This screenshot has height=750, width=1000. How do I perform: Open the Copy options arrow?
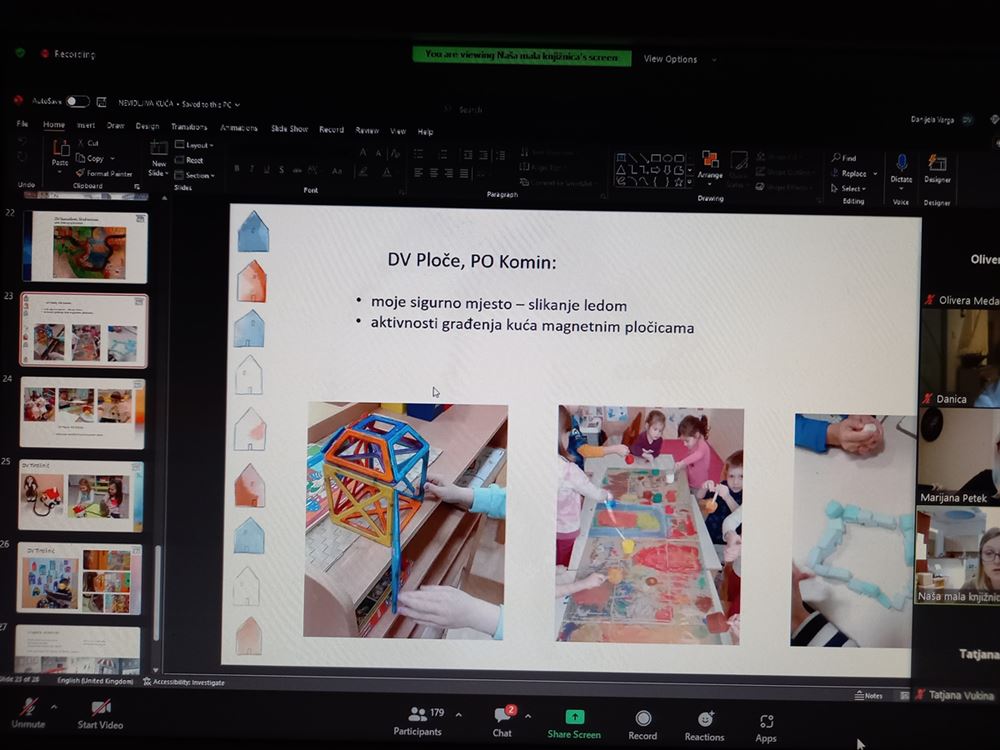[113, 158]
